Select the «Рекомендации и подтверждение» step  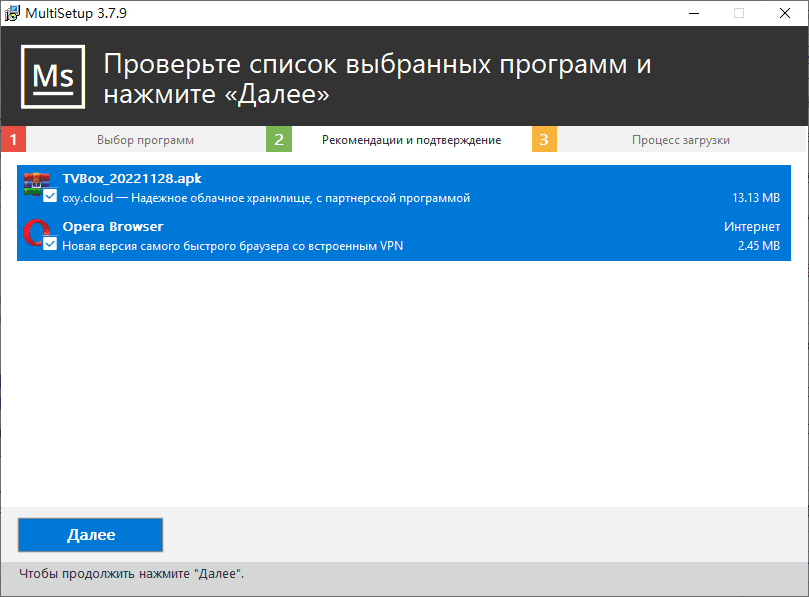(411, 140)
